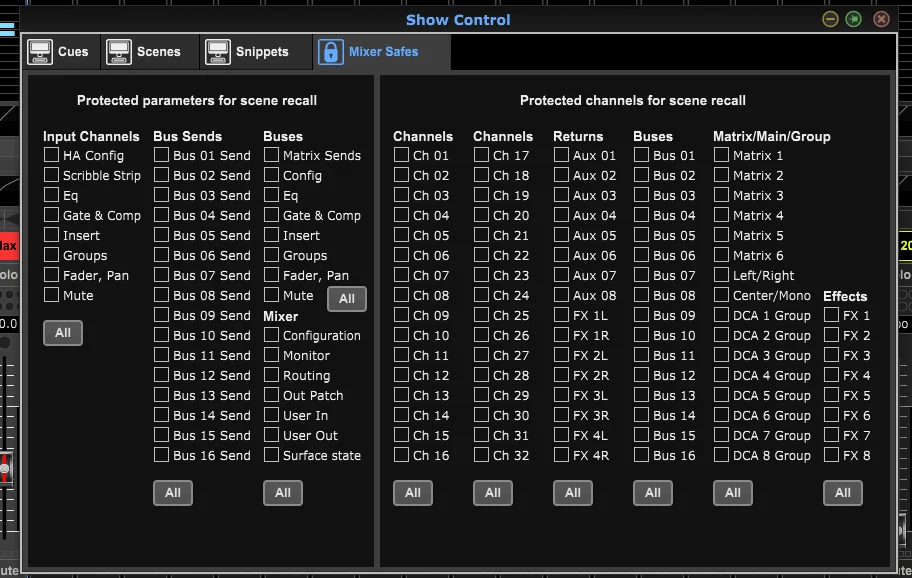Protect Bus 01 in channels panel
The width and height of the screenshot is (912, 578).
(x=641, y=155)
